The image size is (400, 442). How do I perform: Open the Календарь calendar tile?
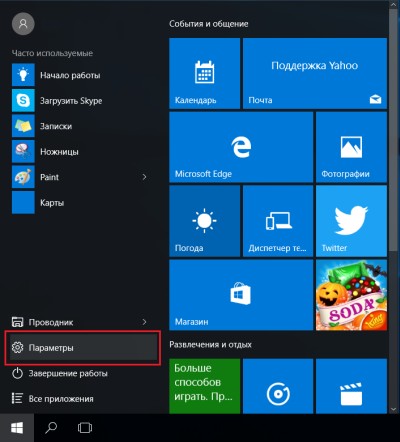click(204, 73)
